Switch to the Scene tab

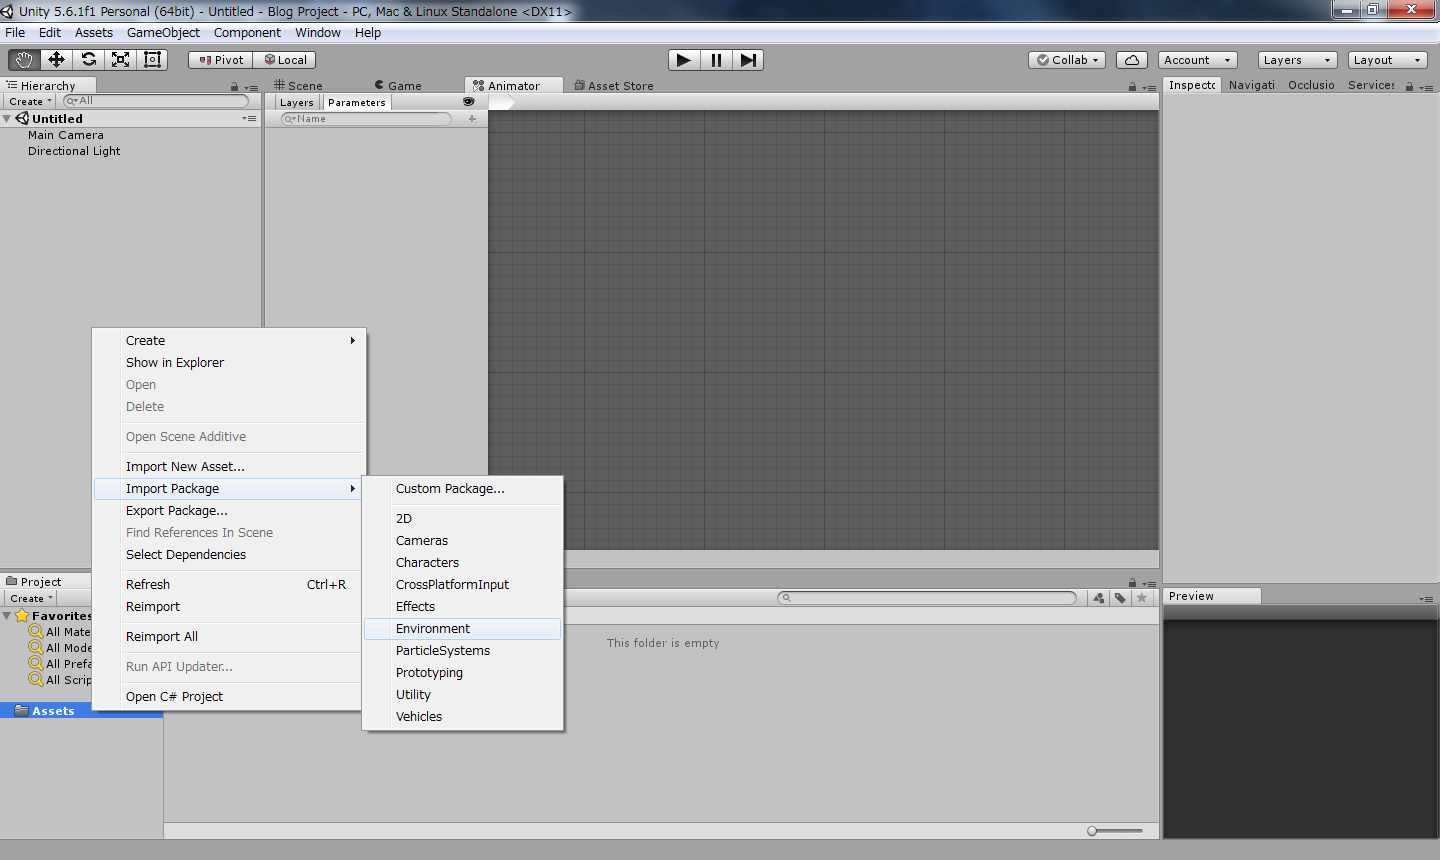tap(299, 86)
